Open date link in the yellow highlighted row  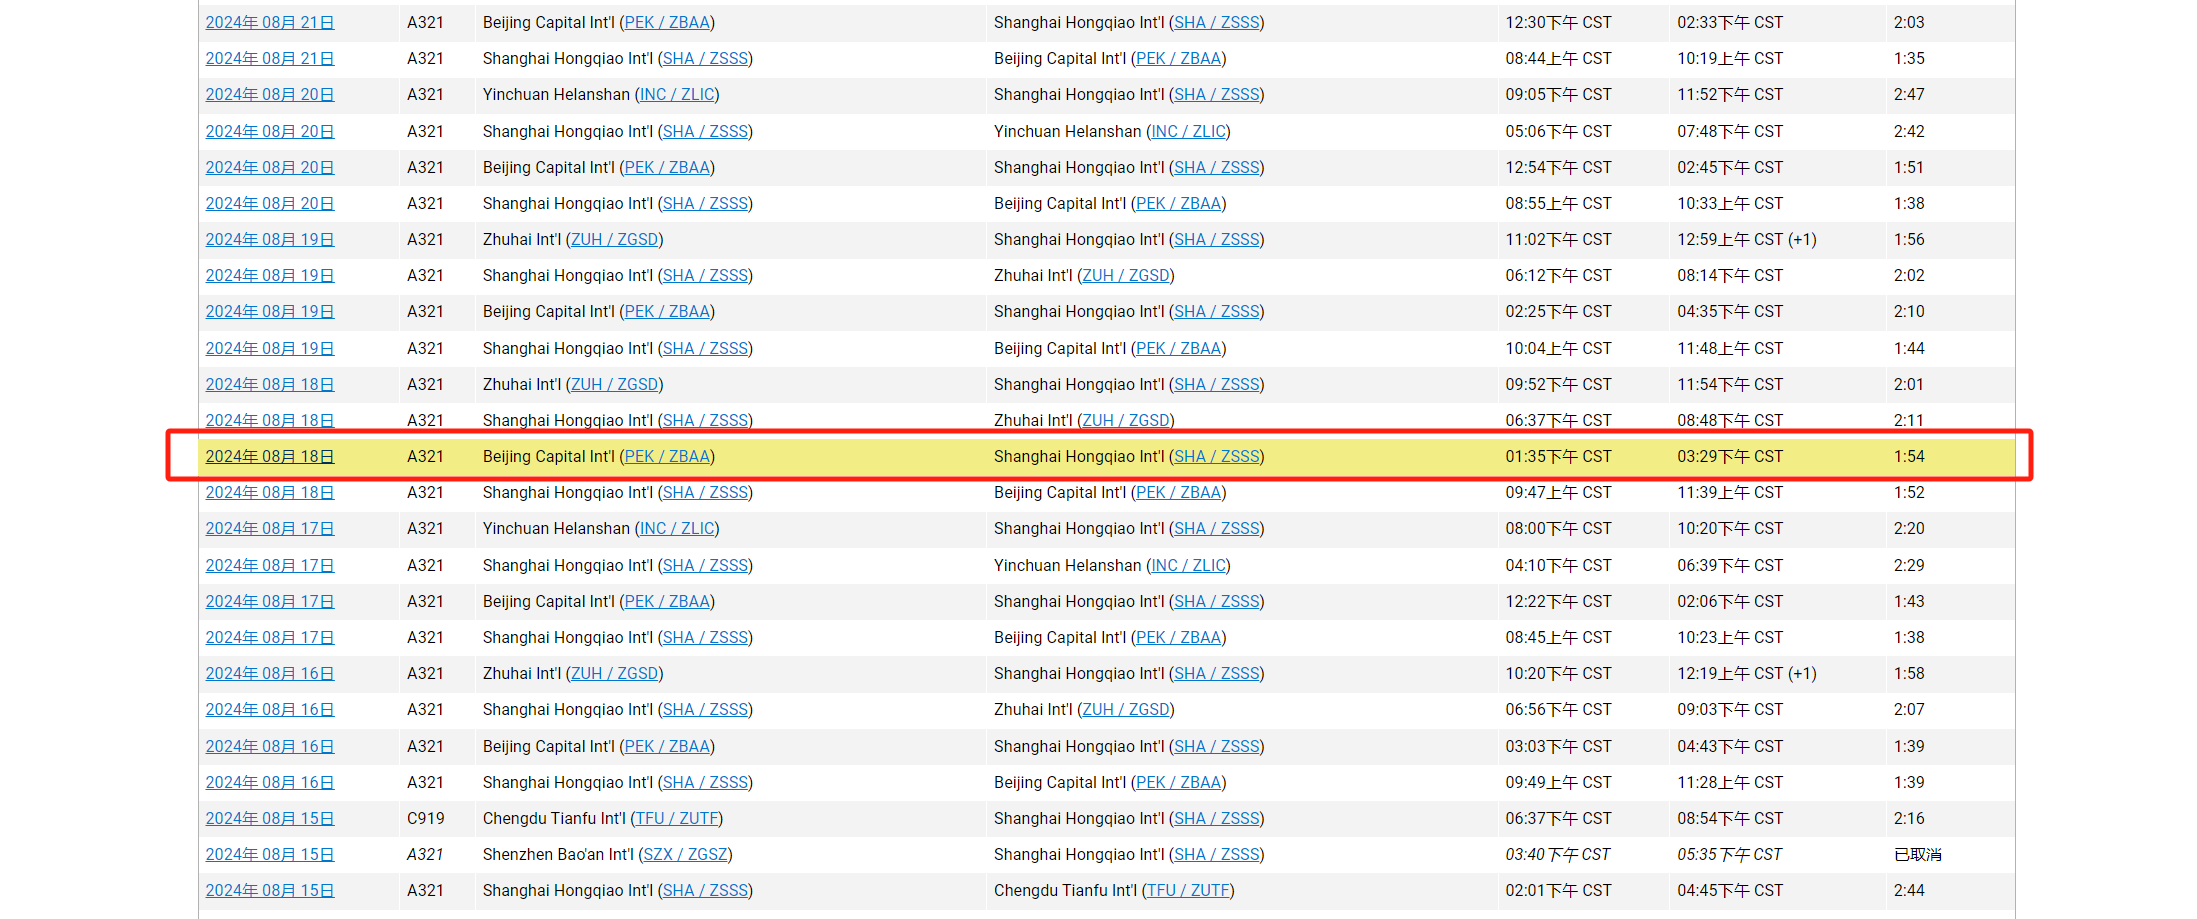point(269,457)
